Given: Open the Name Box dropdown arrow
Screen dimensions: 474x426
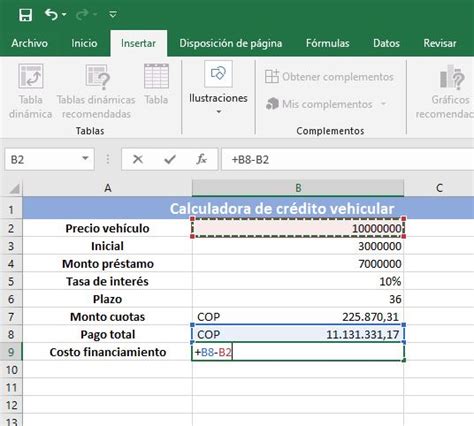Looking at the screenshot, I should point(85,159).
